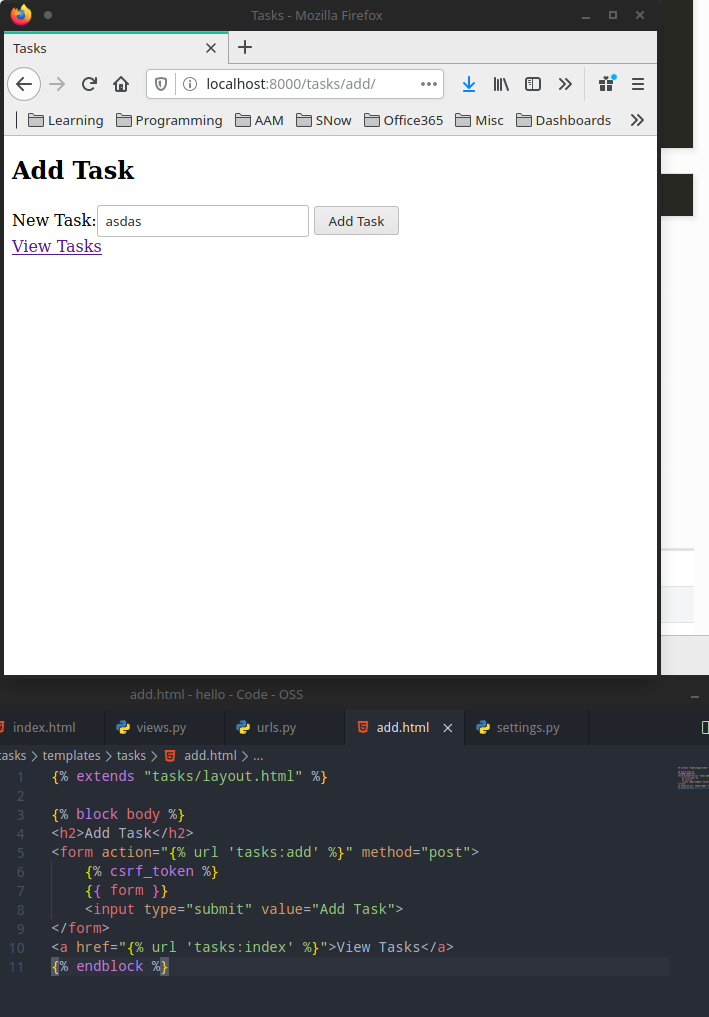Open the Office365 bookmarks folder
The width and height of the screenshot is (709, 1017).
403,120
